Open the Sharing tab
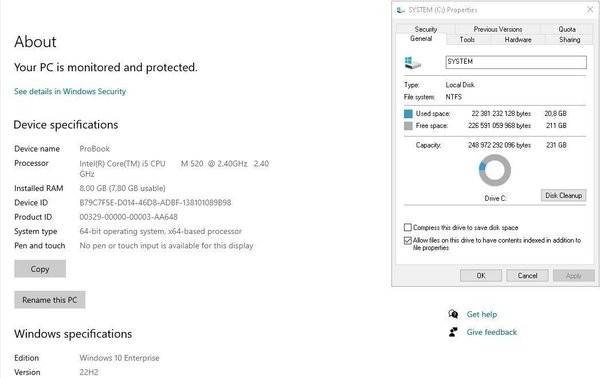This screenshot has width=600, height=378. (569, 39)
